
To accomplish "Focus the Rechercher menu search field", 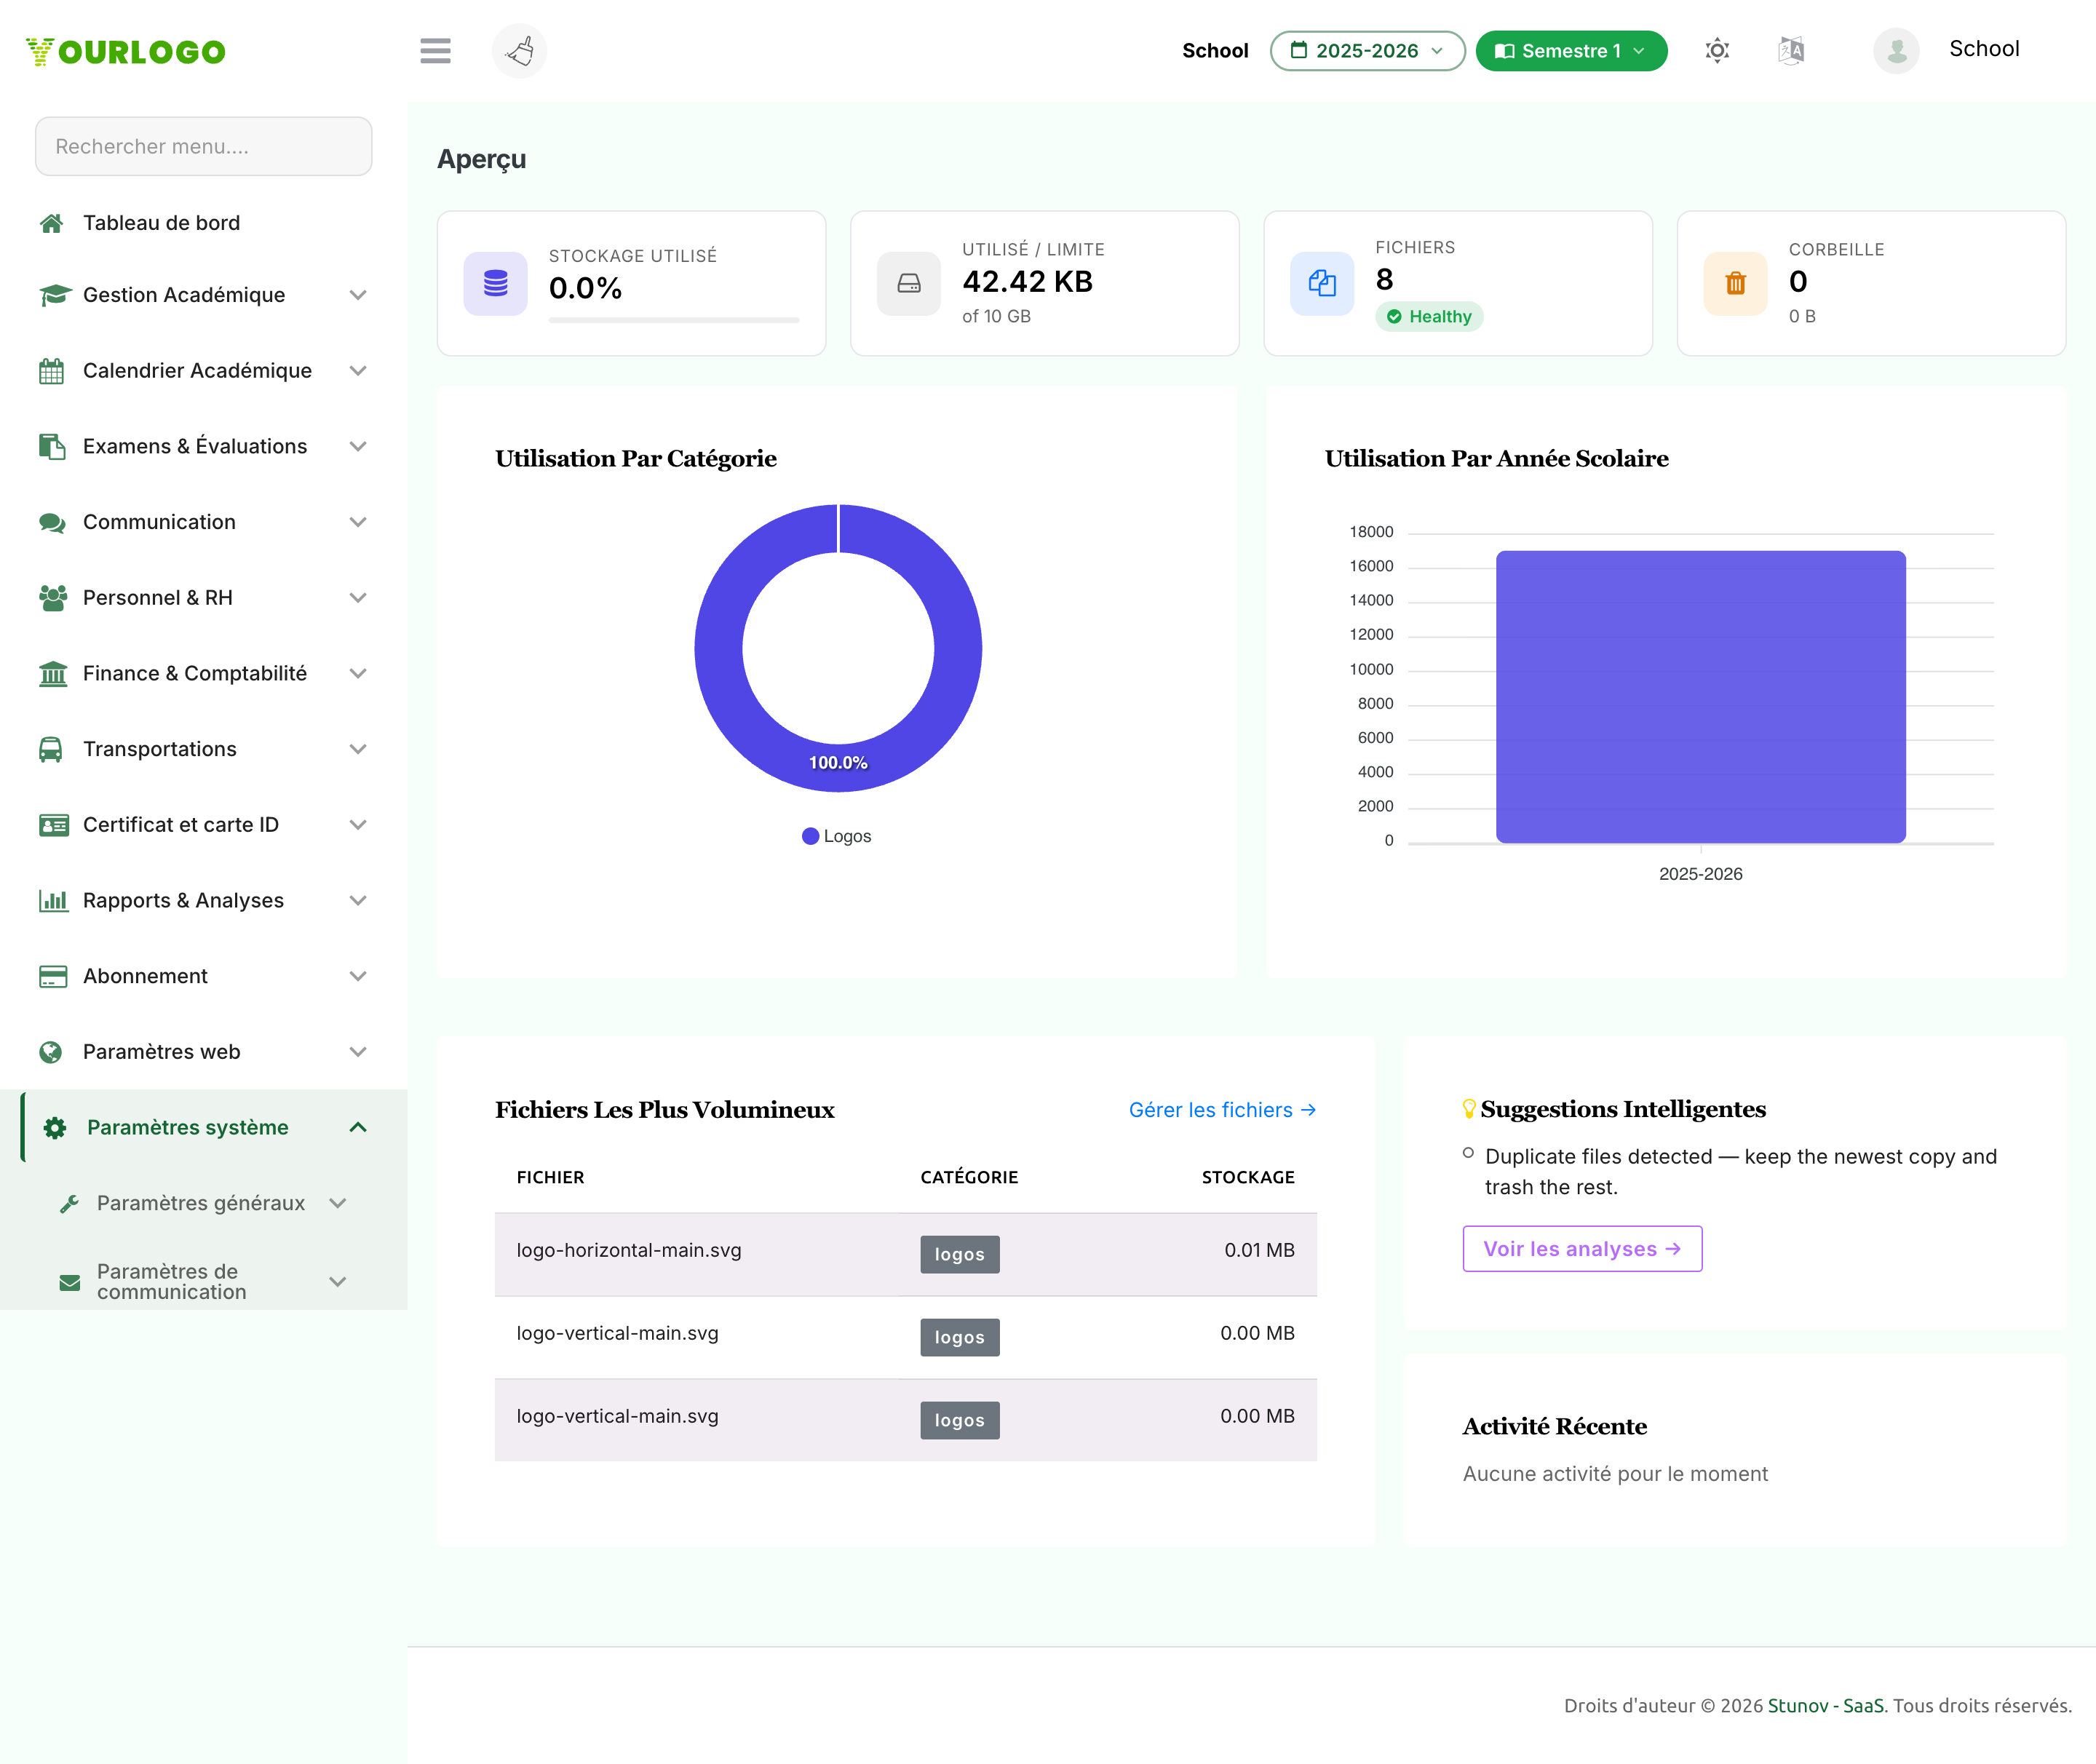I will pyautogui.click(x=204, y=146).
